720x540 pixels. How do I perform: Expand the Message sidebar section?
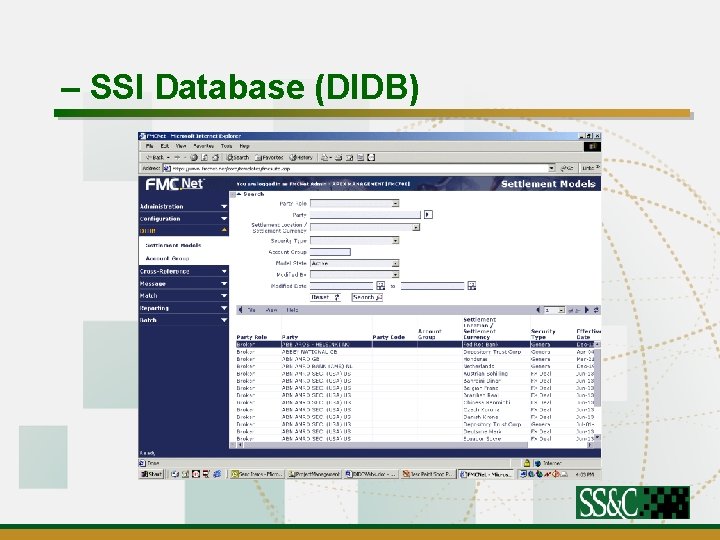pyautogui.click(x=184, y=284)
